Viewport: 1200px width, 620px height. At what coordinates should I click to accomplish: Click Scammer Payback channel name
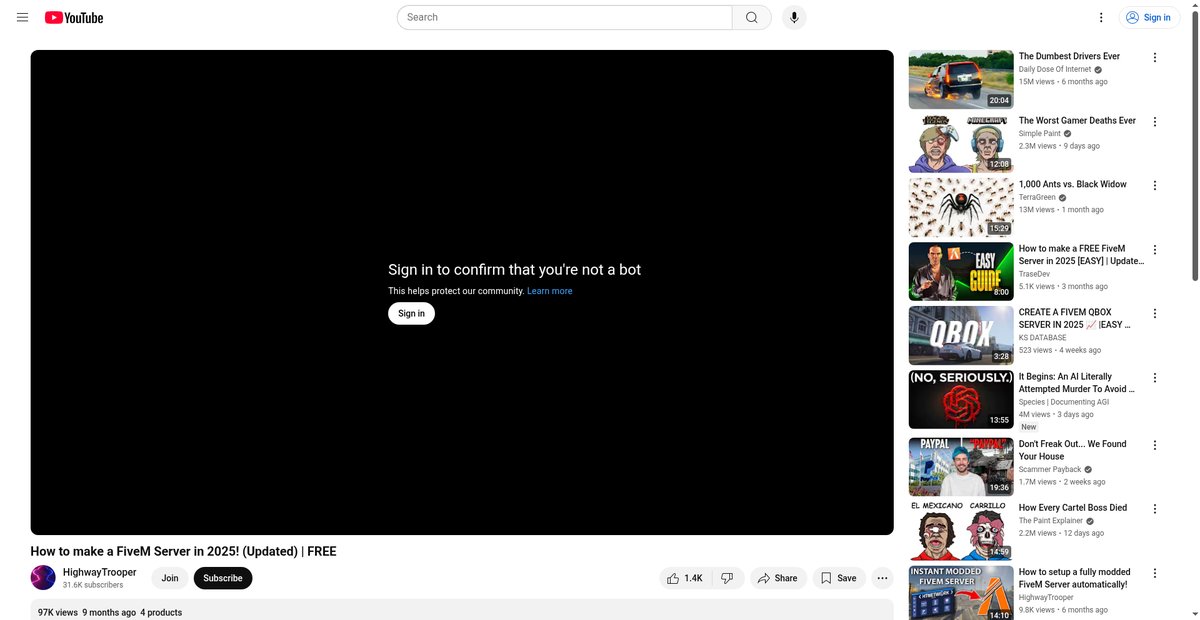(1050, 469)
